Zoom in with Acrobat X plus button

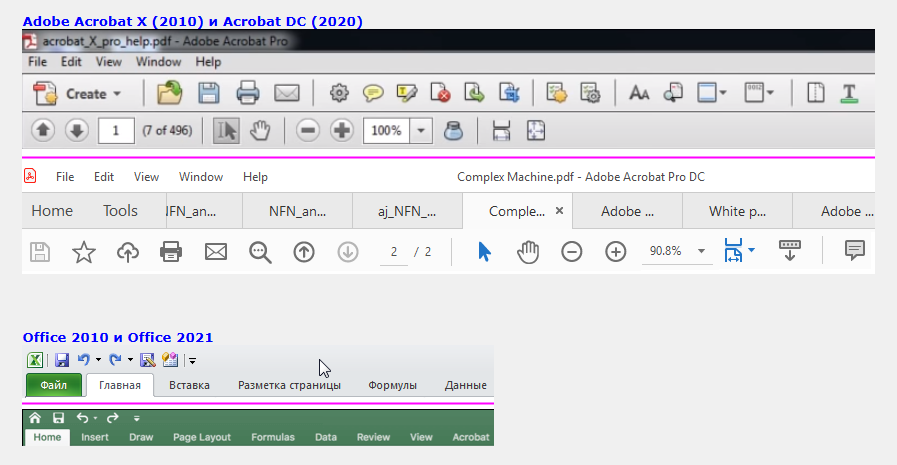coord(342,130)
